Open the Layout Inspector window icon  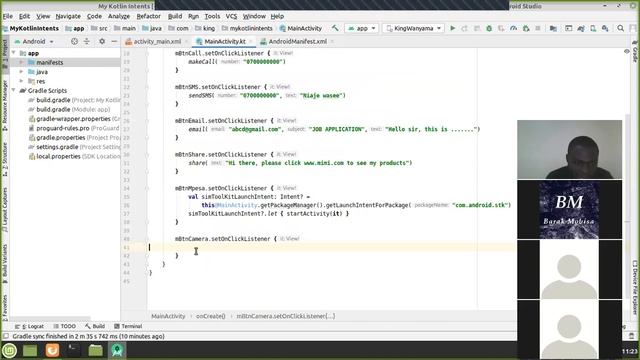pos(569,28)
